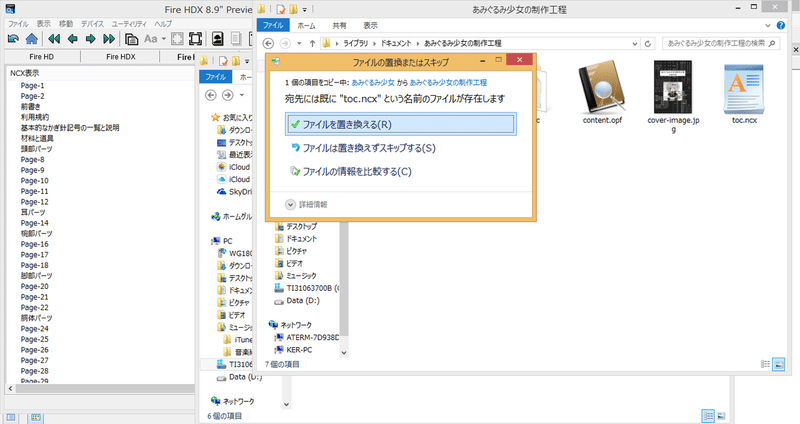This screenshot has width=800, height=424.
Task: Open Explorer help icon
Action: tap(781, 25)
